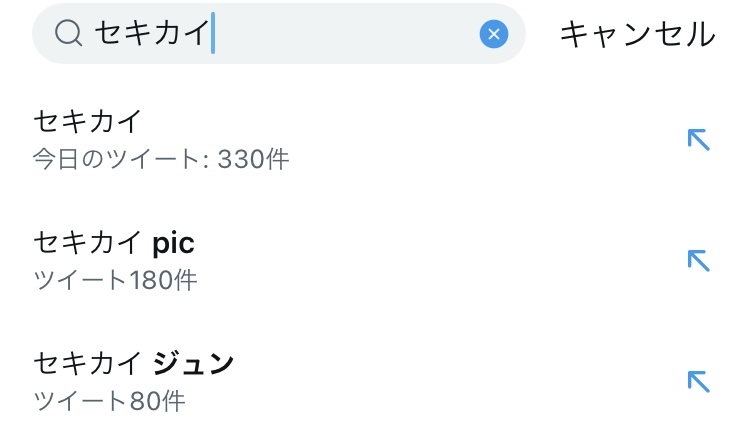Image resolution: width=750 pixels, height=448 pixels.
Task: Tap the キャンセル button
Action: (637, 35)
